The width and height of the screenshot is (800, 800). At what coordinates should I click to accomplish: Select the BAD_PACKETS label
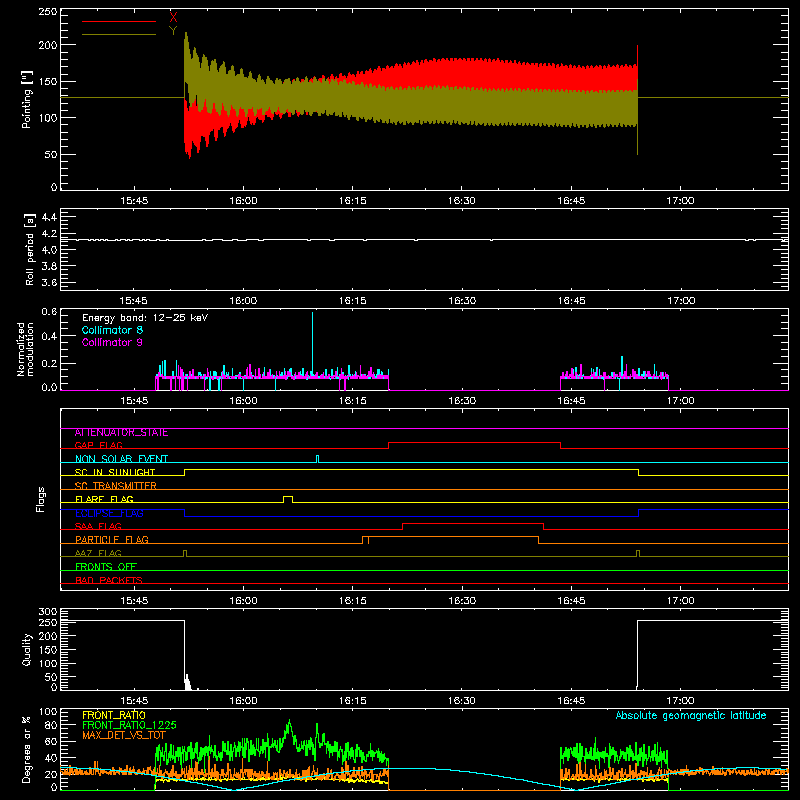click(x=109, y=581)
